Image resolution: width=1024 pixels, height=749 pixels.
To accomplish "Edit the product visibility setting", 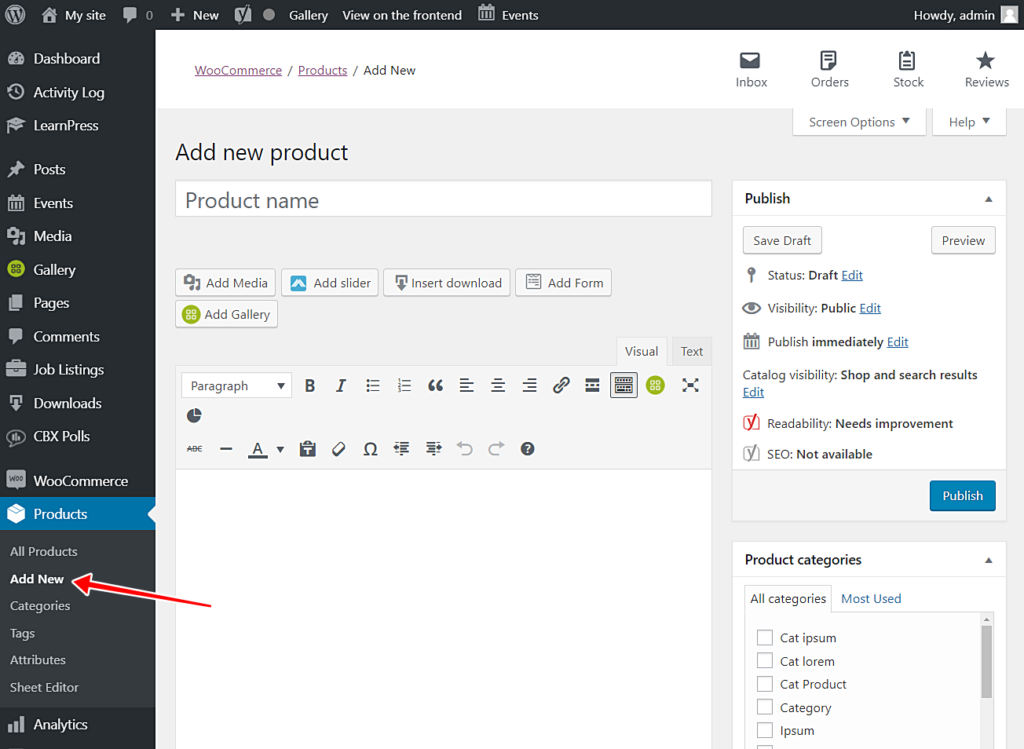I will [869, 308].
